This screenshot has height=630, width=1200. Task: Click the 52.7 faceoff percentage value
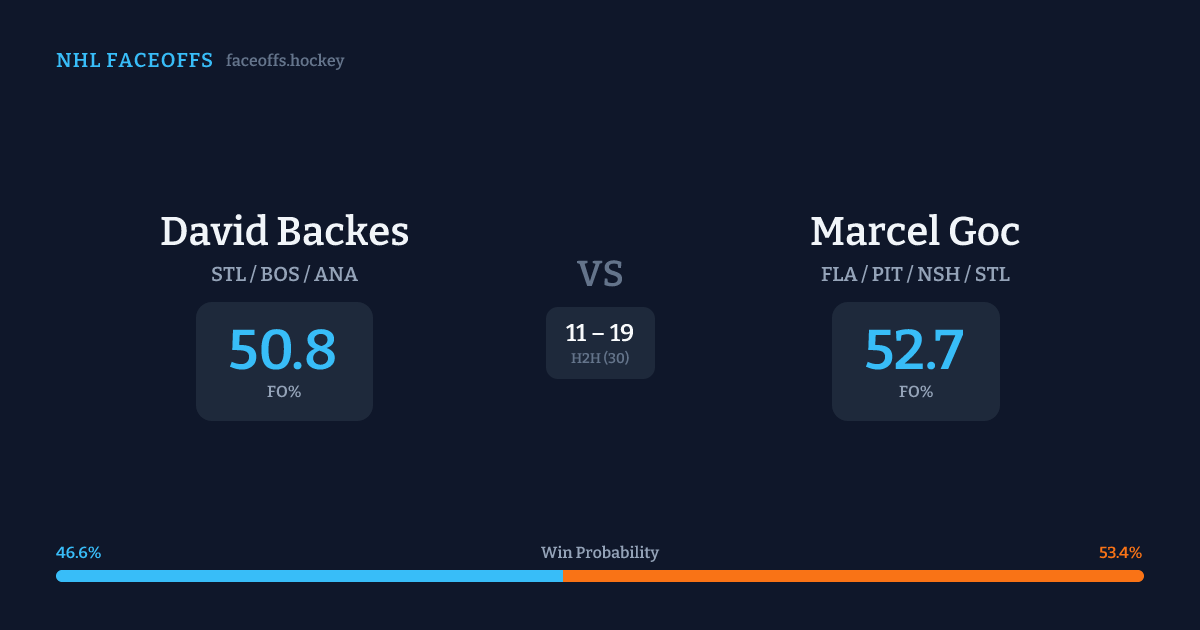pos(915,349)
